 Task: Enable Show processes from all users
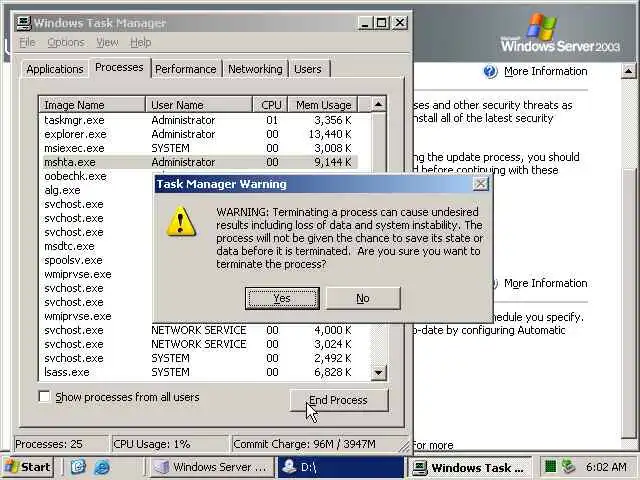point(44,397)
